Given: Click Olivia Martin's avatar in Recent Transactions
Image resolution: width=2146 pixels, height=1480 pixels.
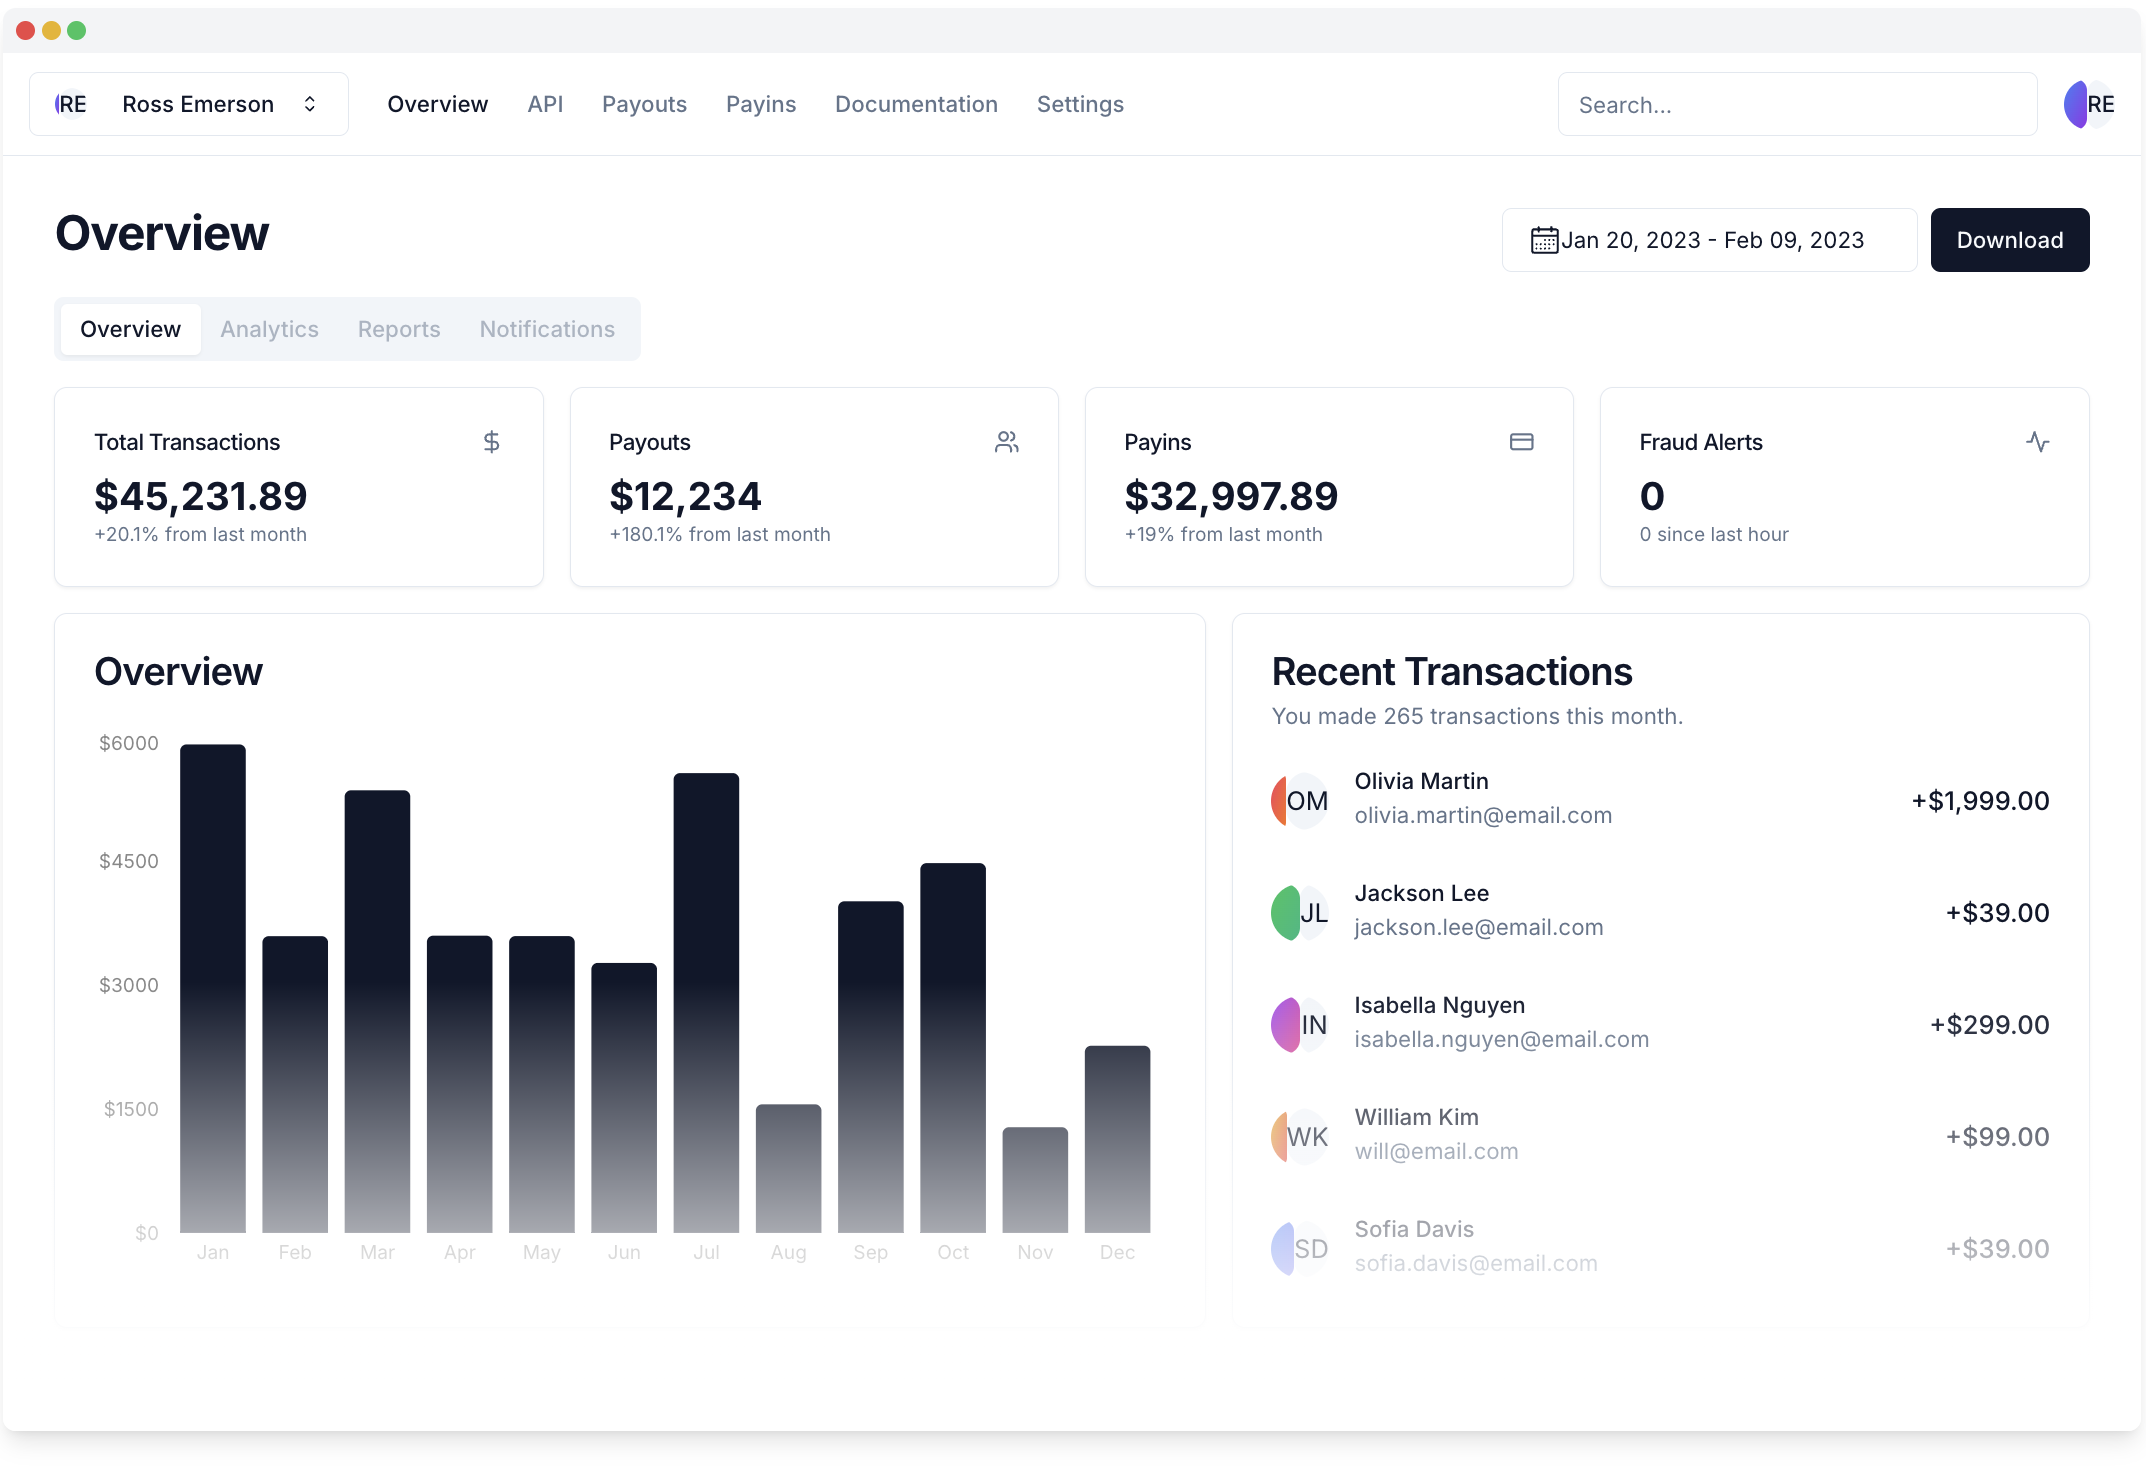Looking at the screenshot, I should (x=1300, y=800).
